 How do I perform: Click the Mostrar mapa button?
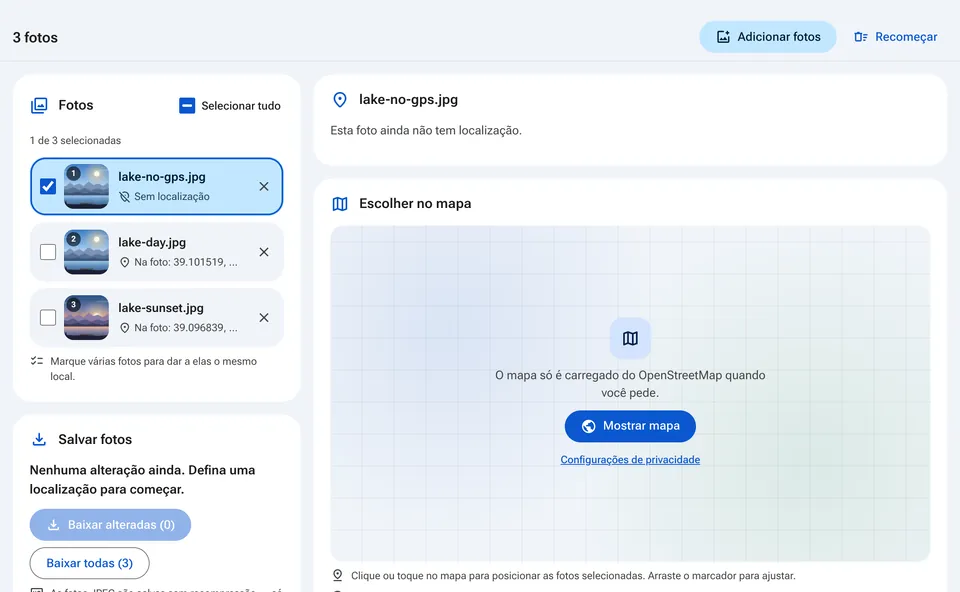pyautogui.click(x=630, y=426)
